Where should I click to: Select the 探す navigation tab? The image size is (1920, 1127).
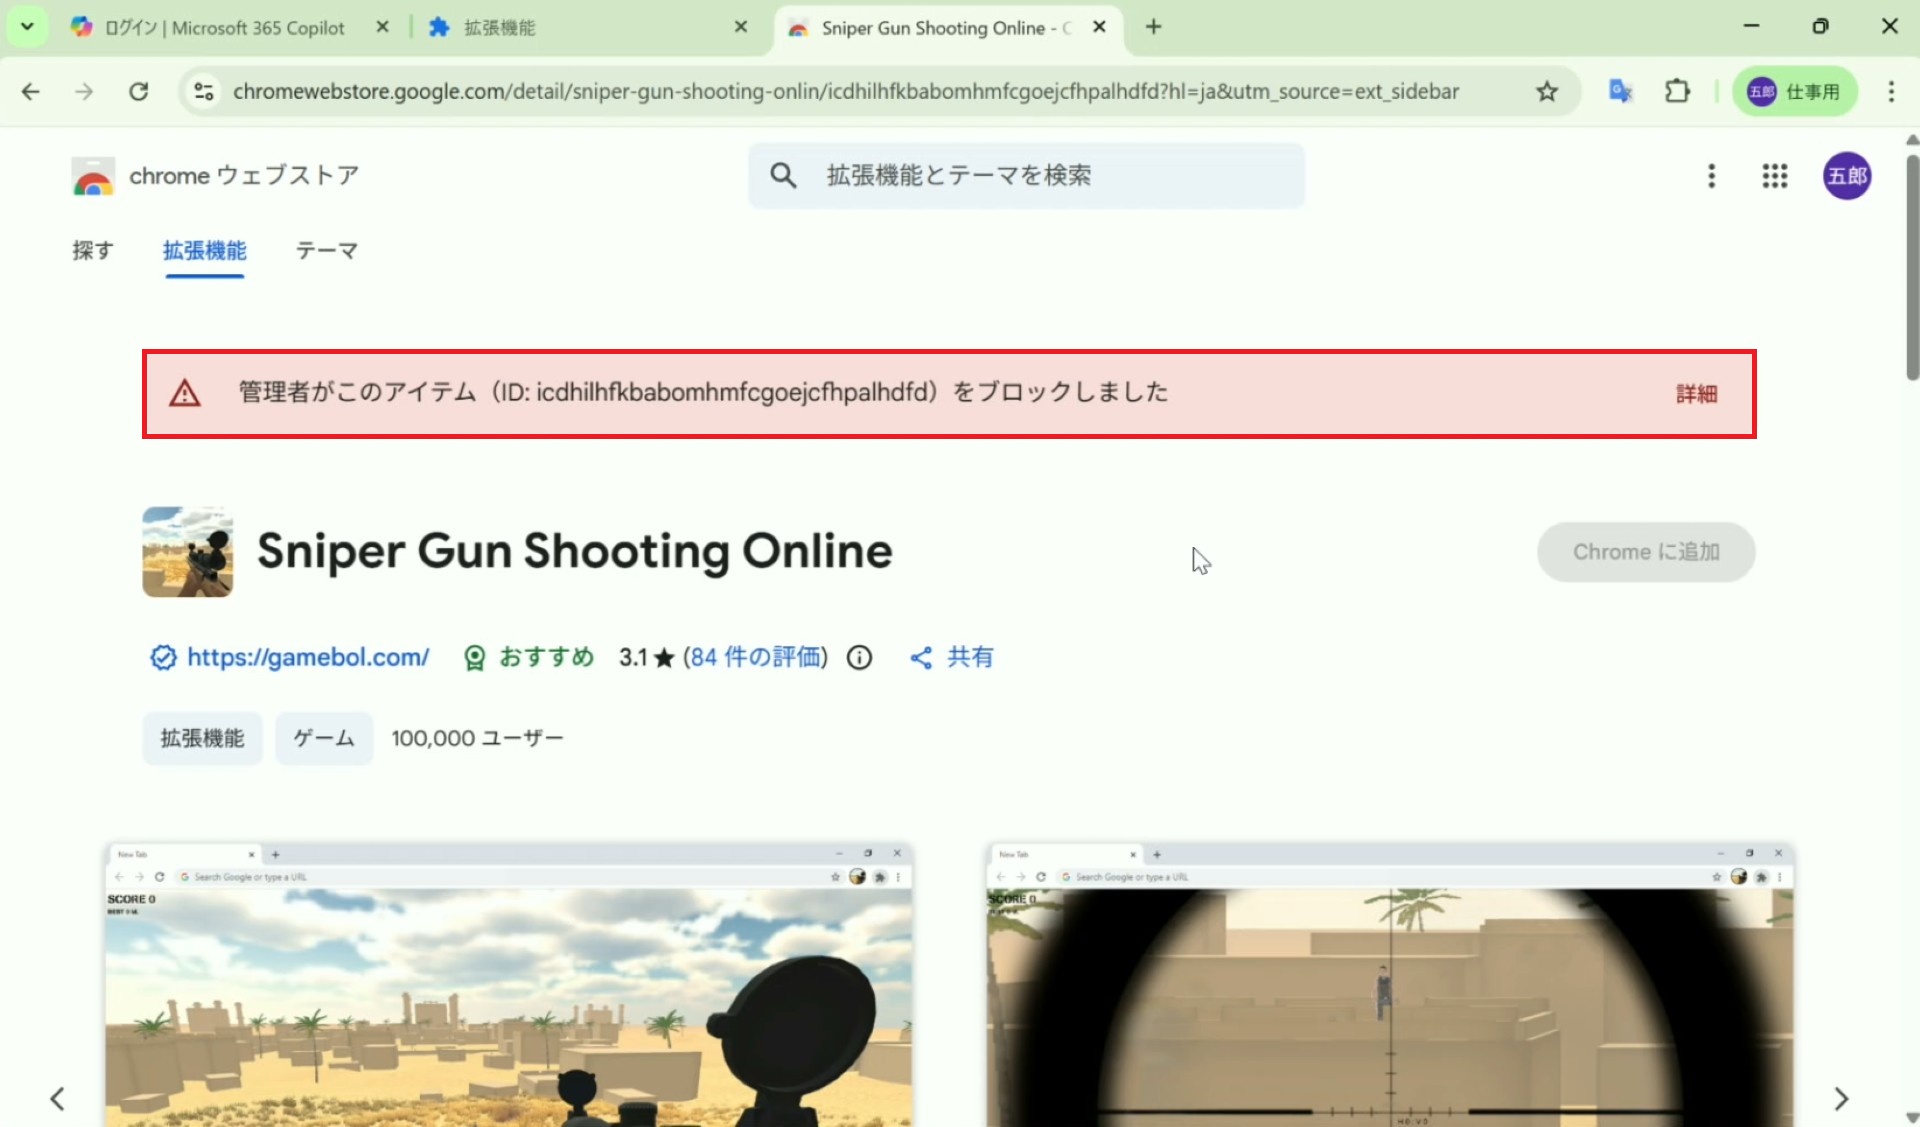click(x=93, y=251)
